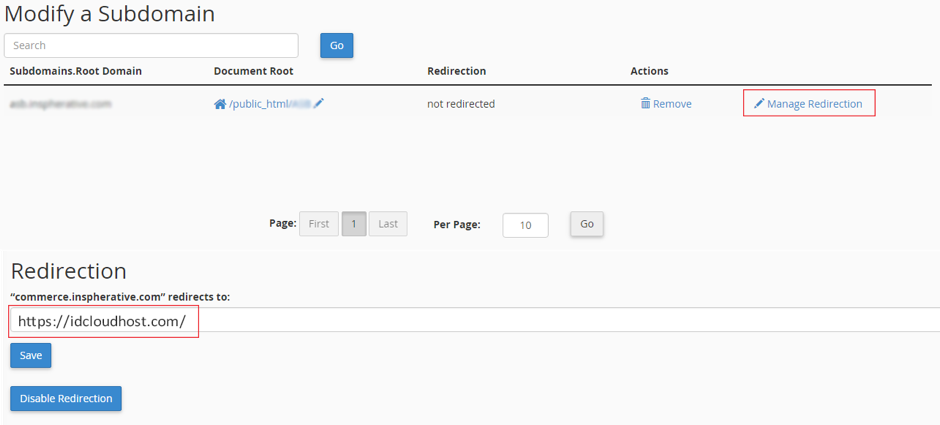Click the home icon beside /public_html
The height and width of the screenshot is (425, 940).
point(220,104)
